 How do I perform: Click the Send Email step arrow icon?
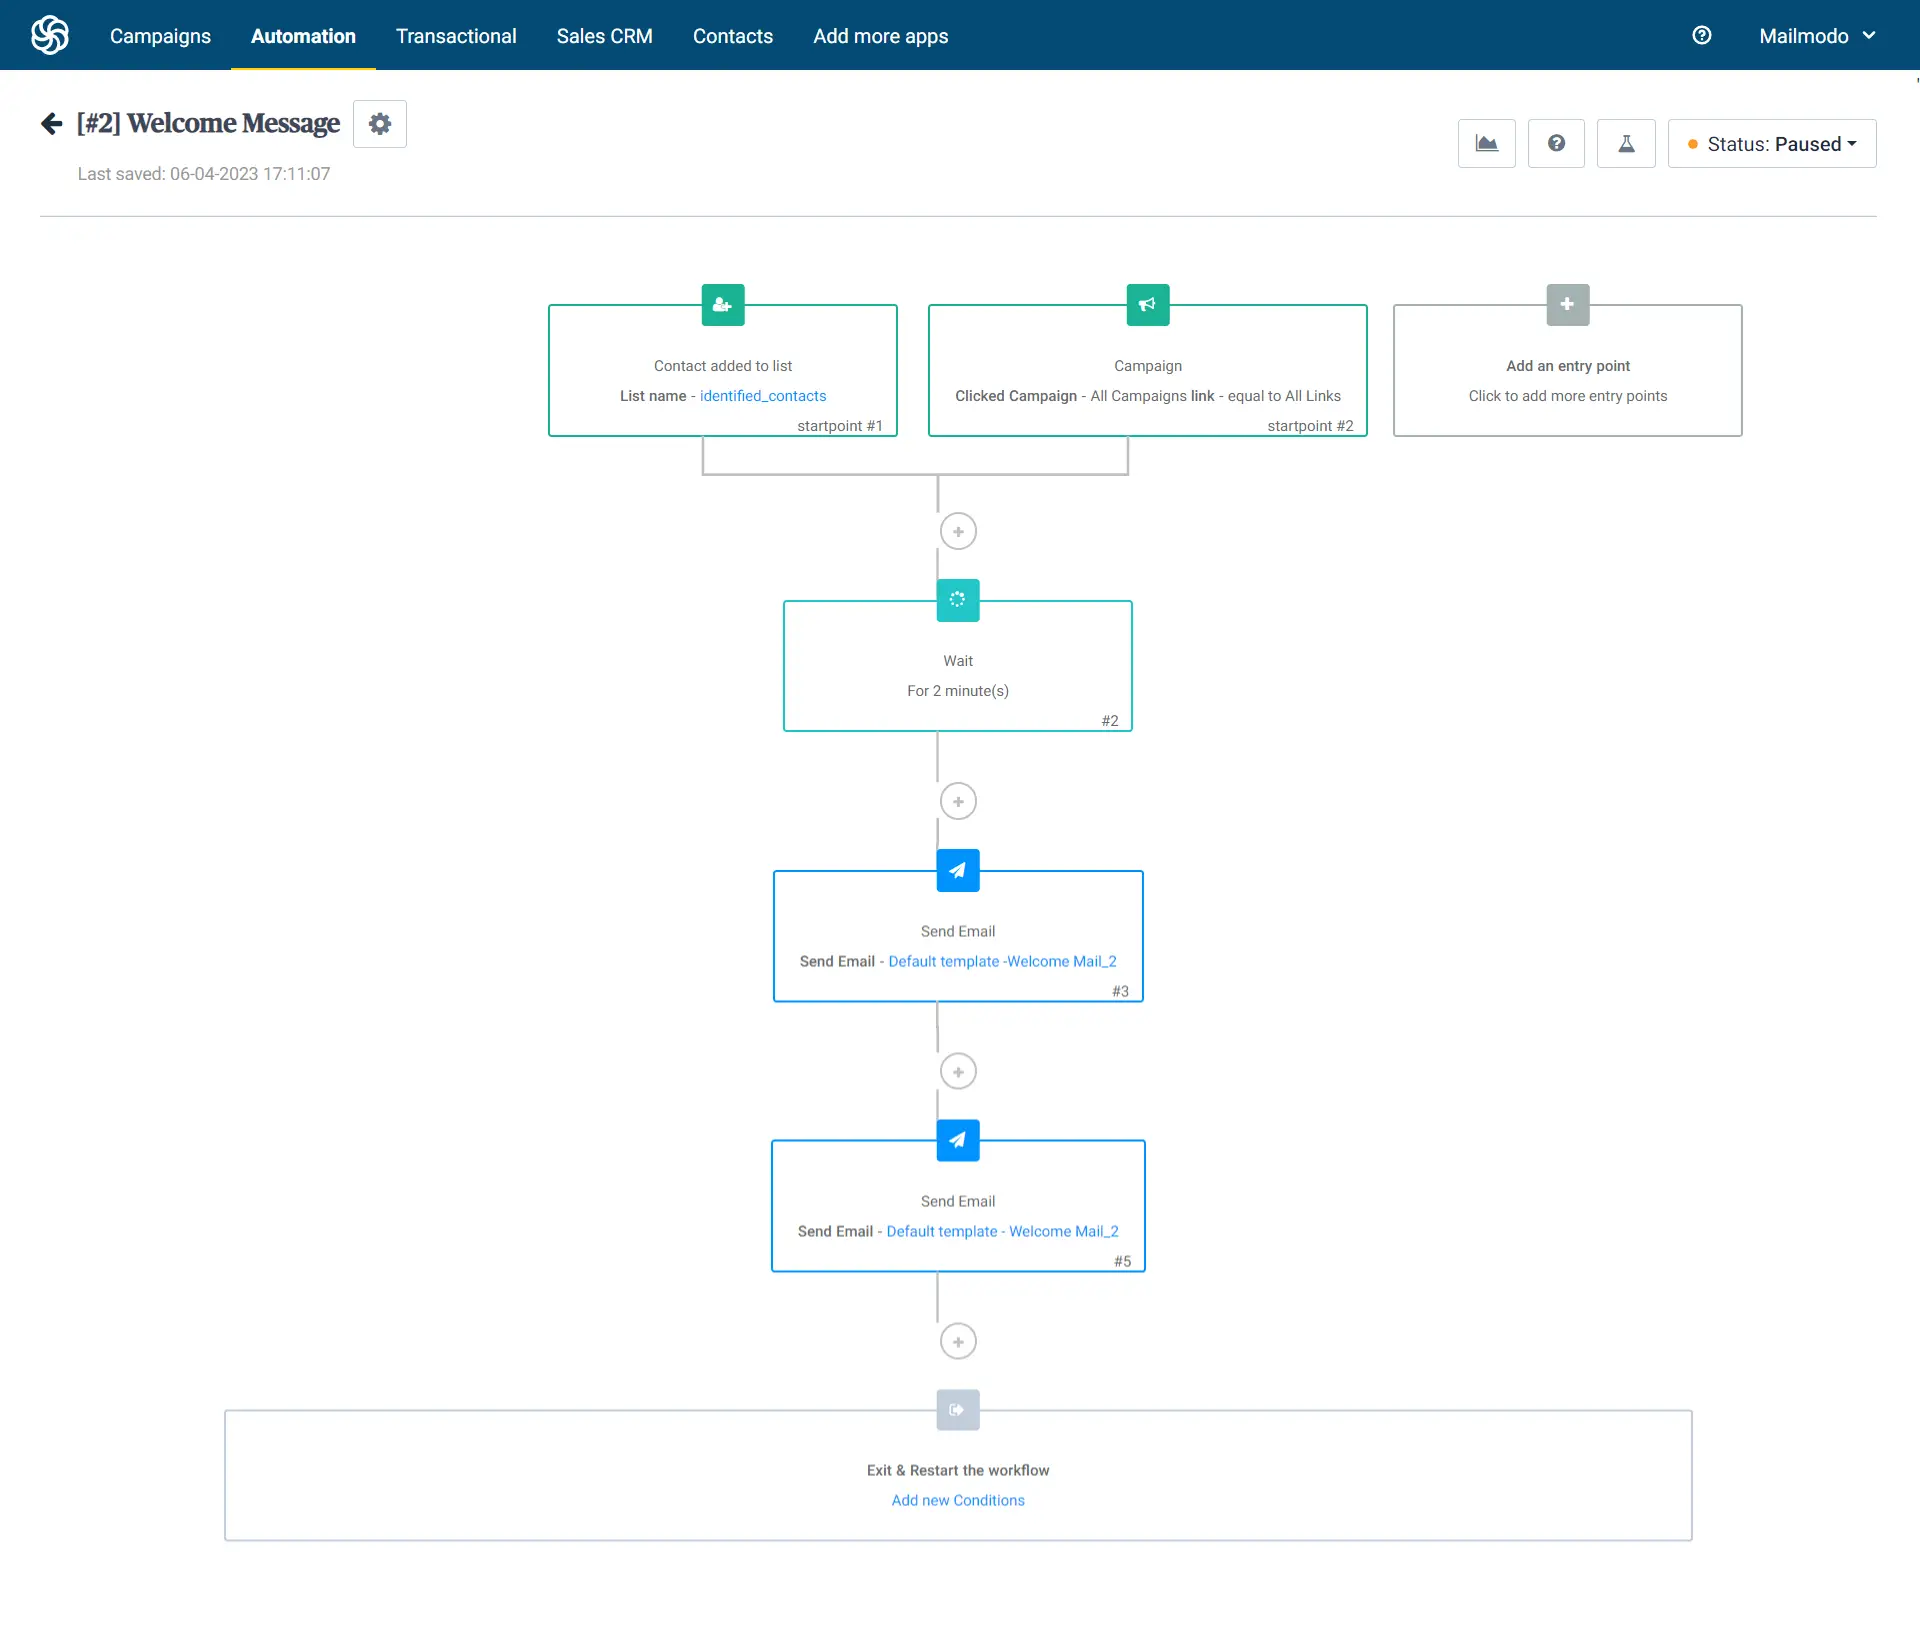tap(957, 870)
